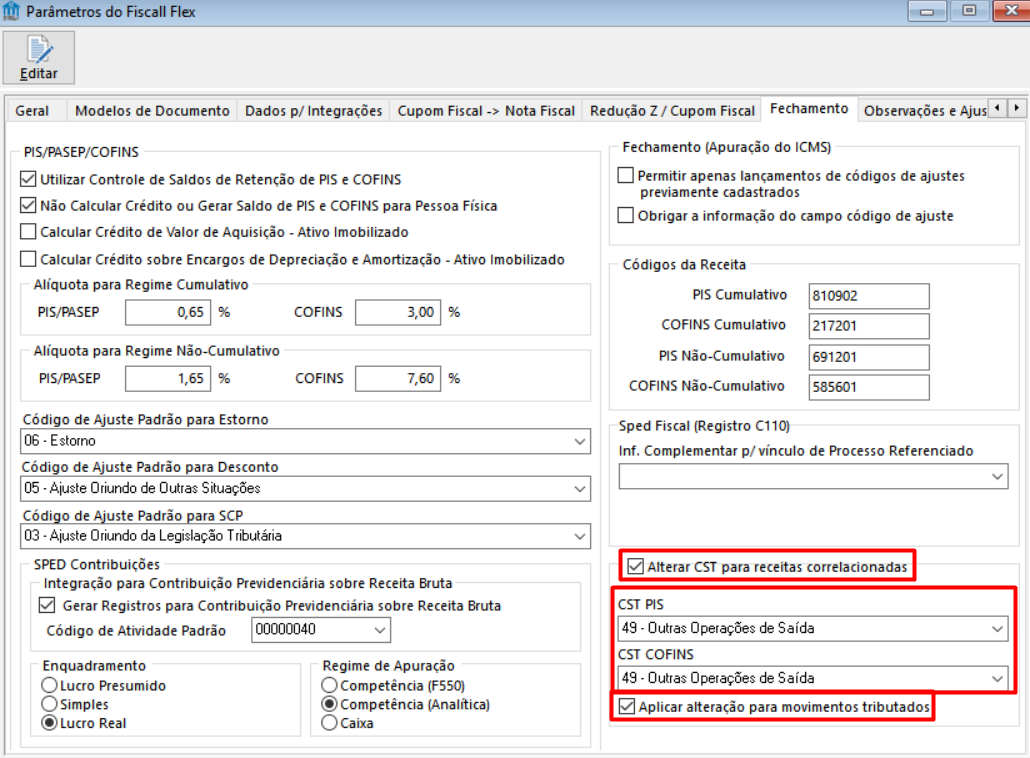Open the Observações e Ajustes tab
Viewport: 1030px width, 758px height.
click(x=924, y=110)
